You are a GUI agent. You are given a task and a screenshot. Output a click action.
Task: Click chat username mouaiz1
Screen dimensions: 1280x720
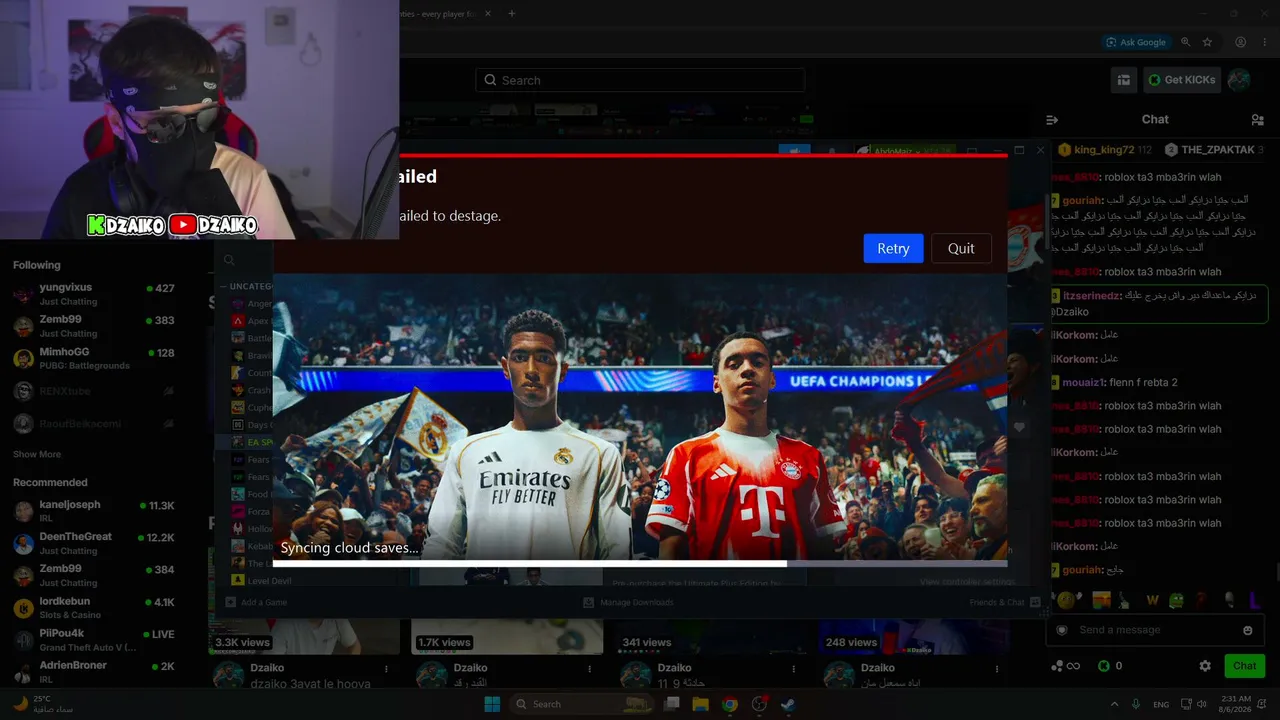(x=1084, y=382)
